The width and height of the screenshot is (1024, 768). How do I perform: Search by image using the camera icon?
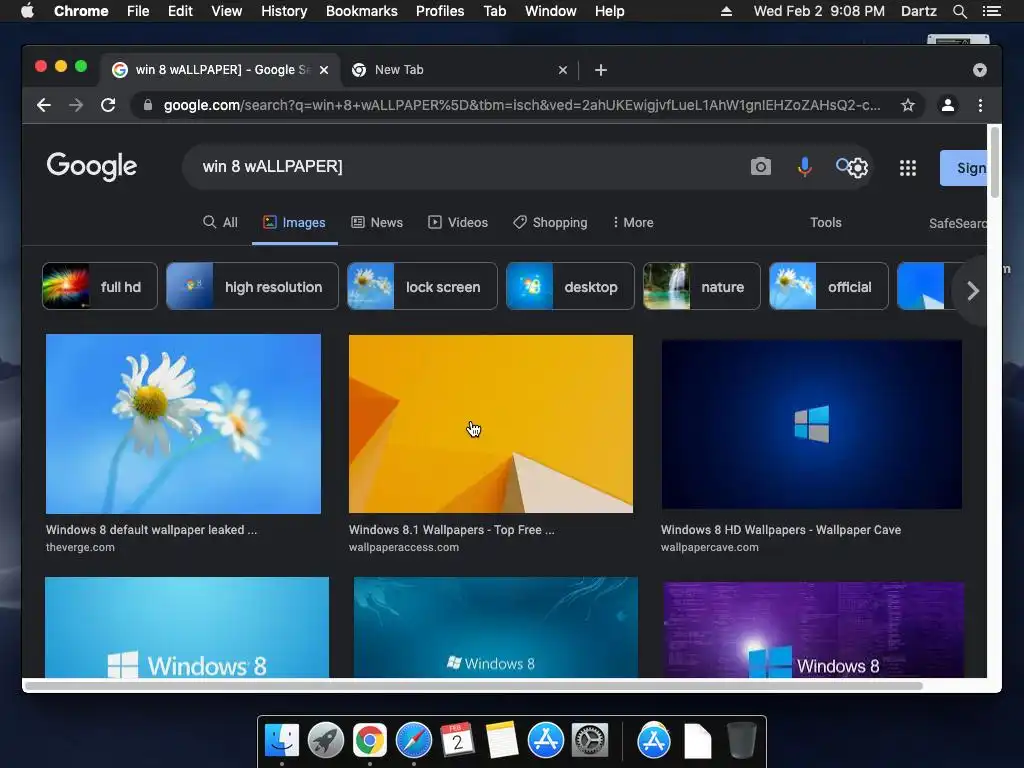point(761,167)
